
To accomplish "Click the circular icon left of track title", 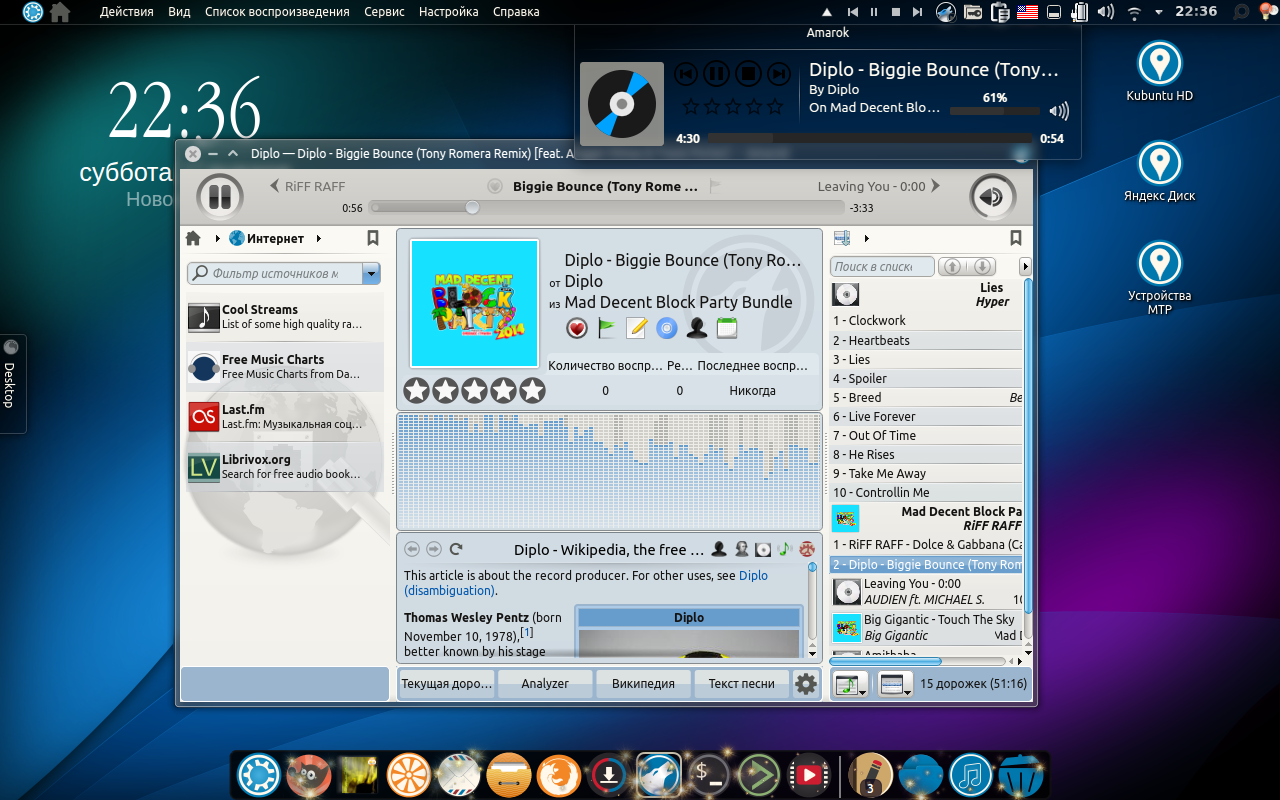I will click(x=495, y=186).
